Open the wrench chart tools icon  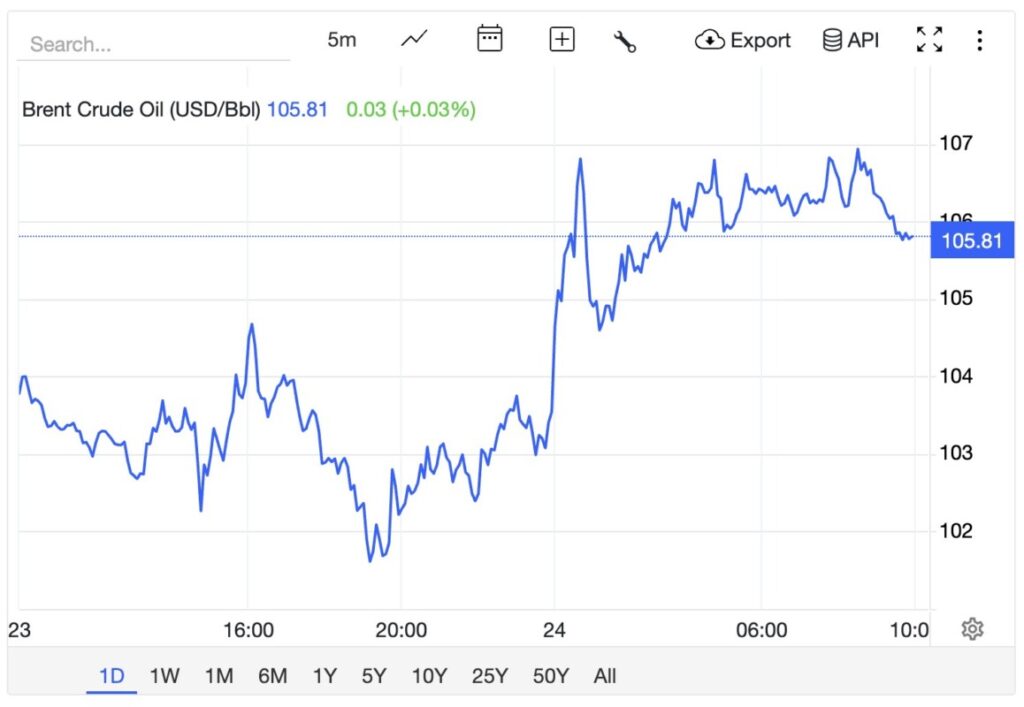(x=625, y=41)
